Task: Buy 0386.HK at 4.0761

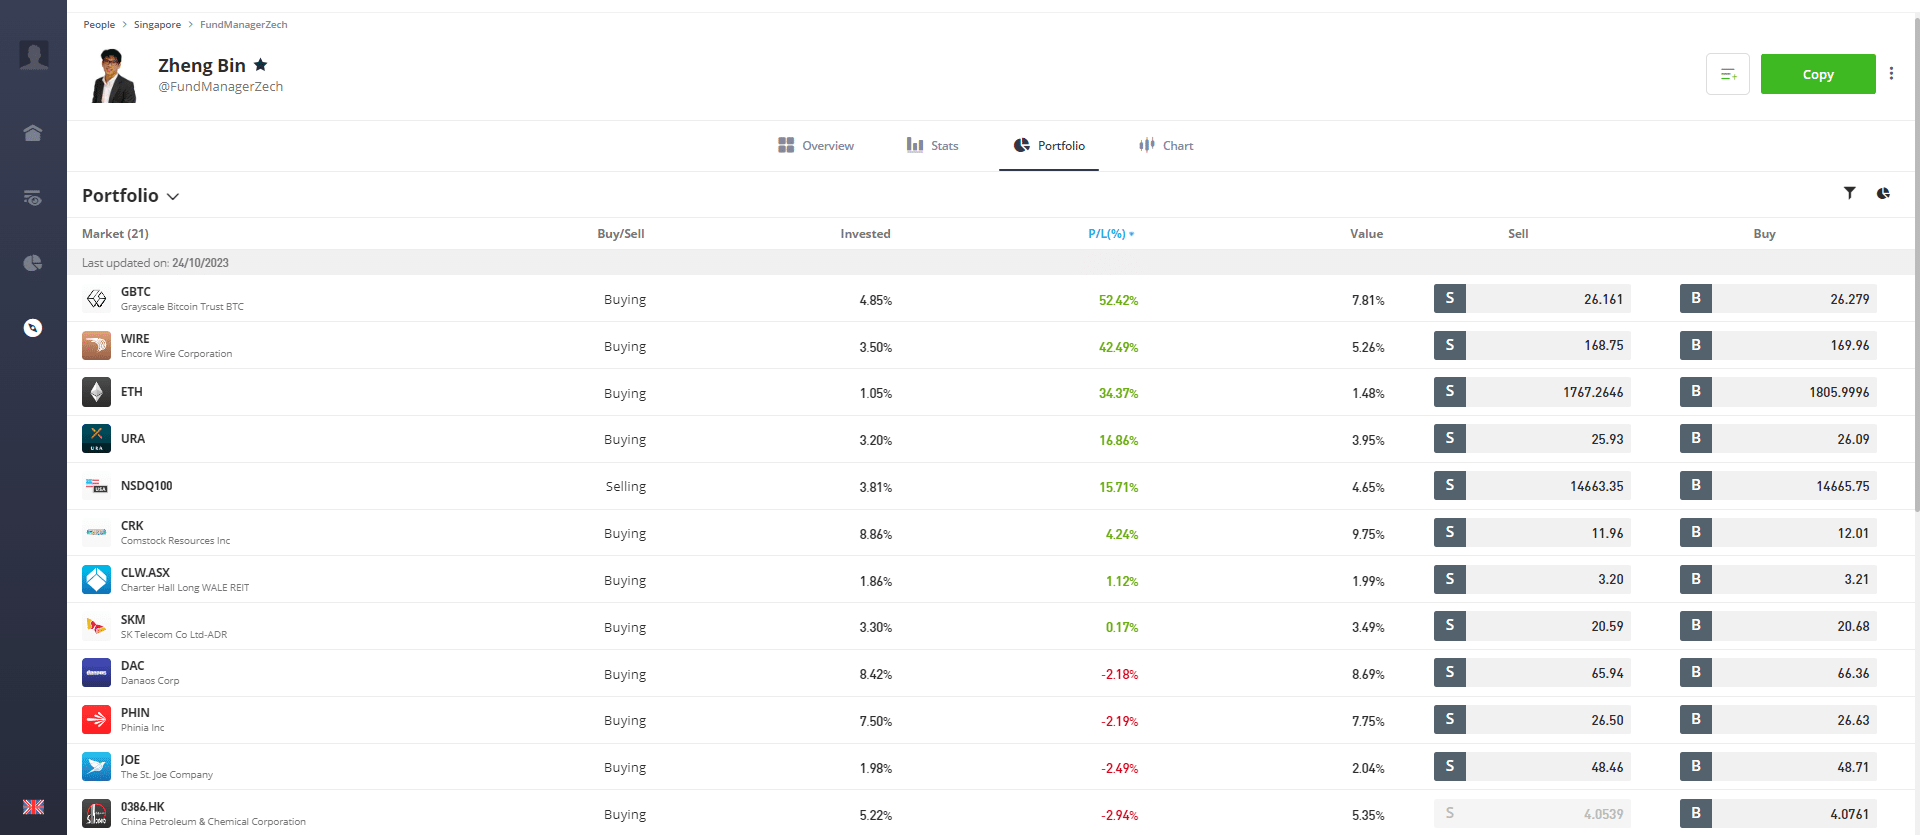Action: point(1778,814)
